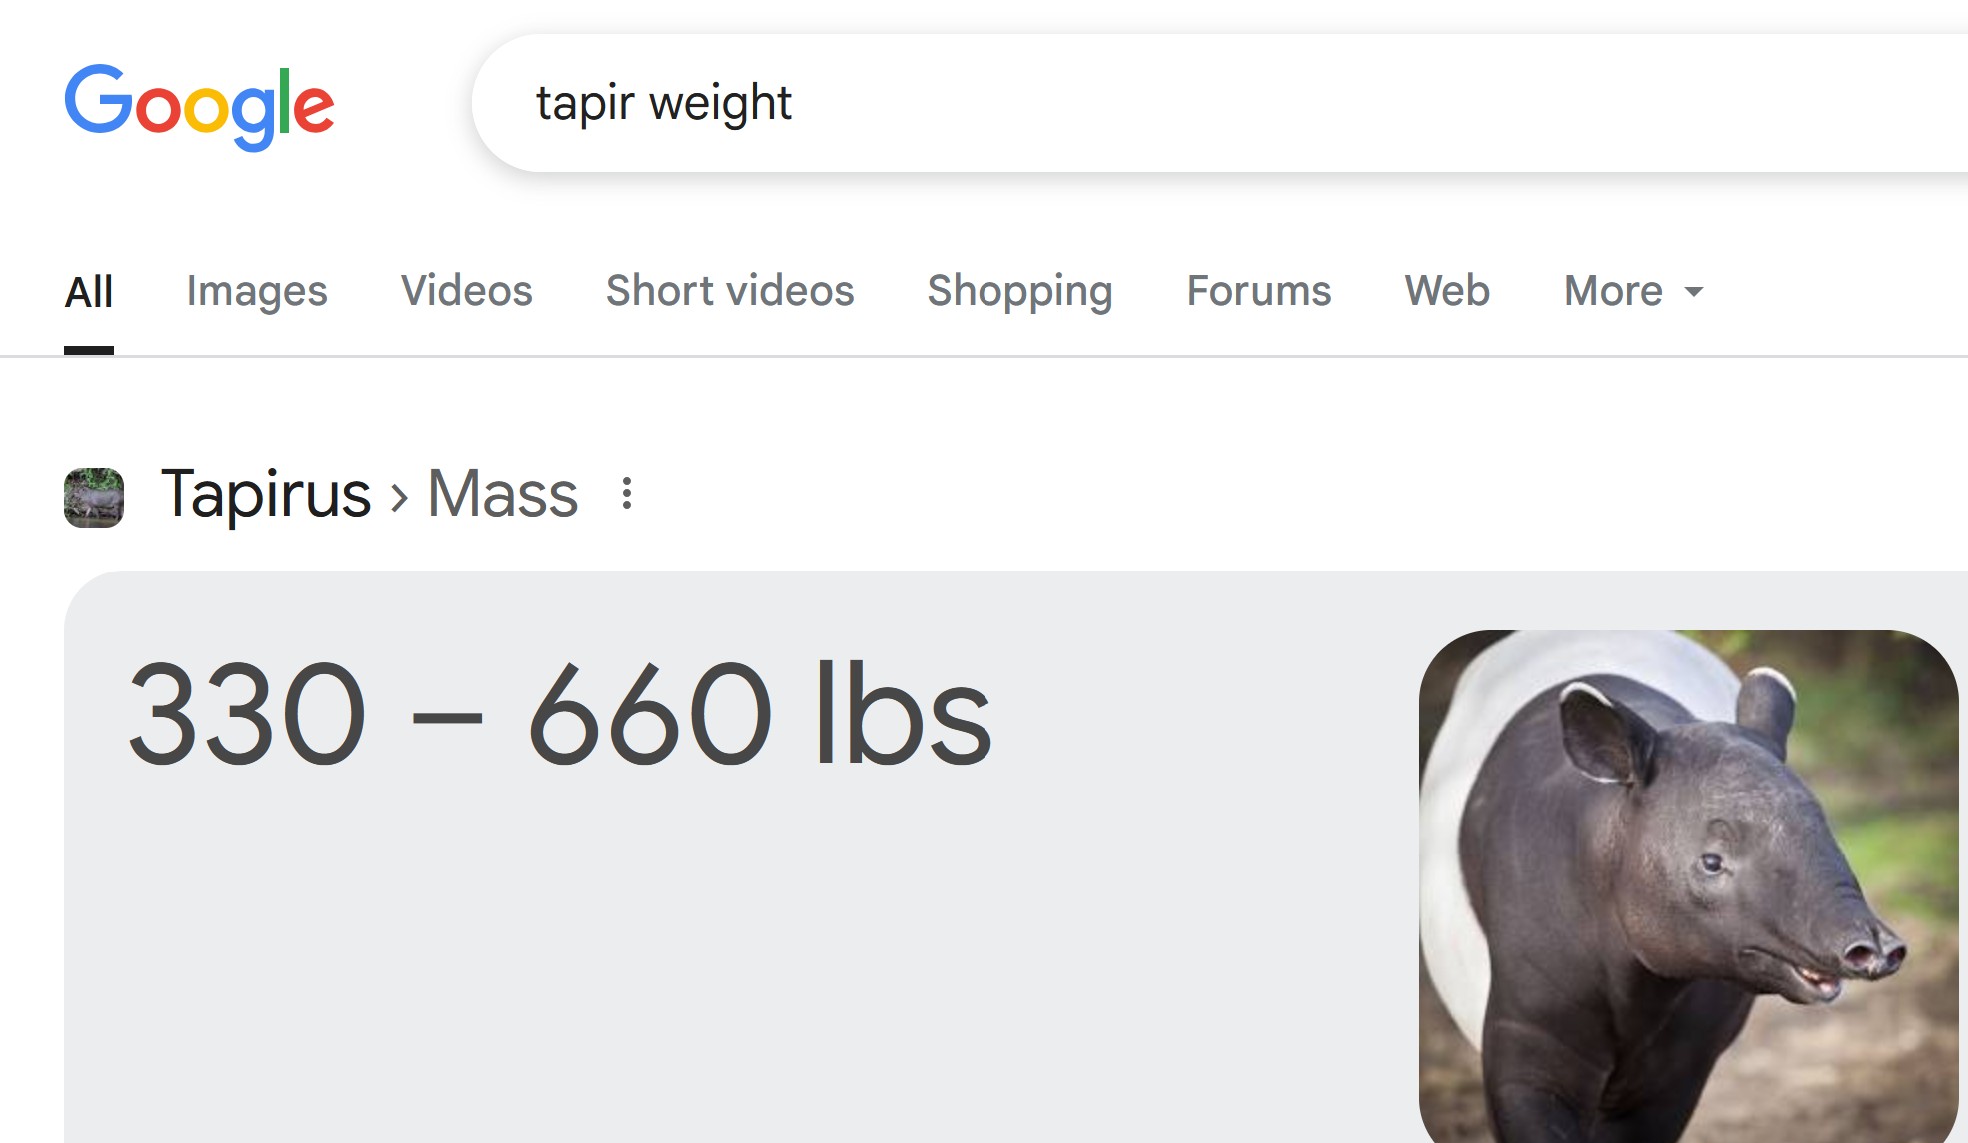Open the Short videos tab
Image resolution: width=1968 pixels, height=1143 pixels.
tap(730, 291)
